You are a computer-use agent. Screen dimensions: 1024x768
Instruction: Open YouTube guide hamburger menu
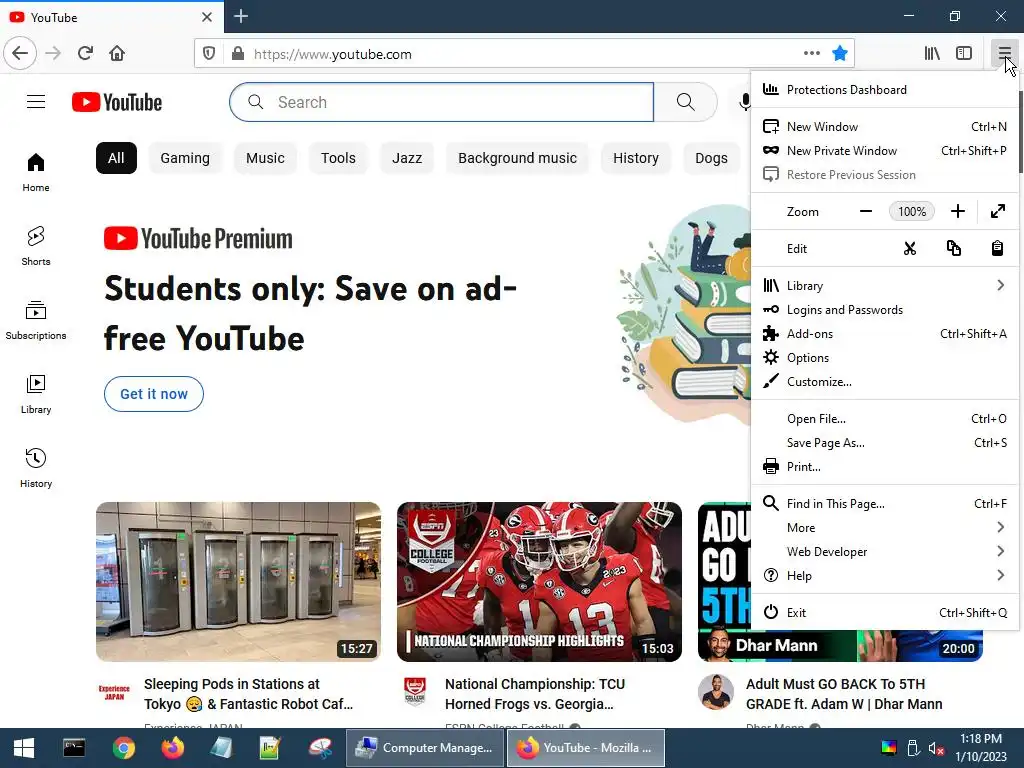[36, 102]
